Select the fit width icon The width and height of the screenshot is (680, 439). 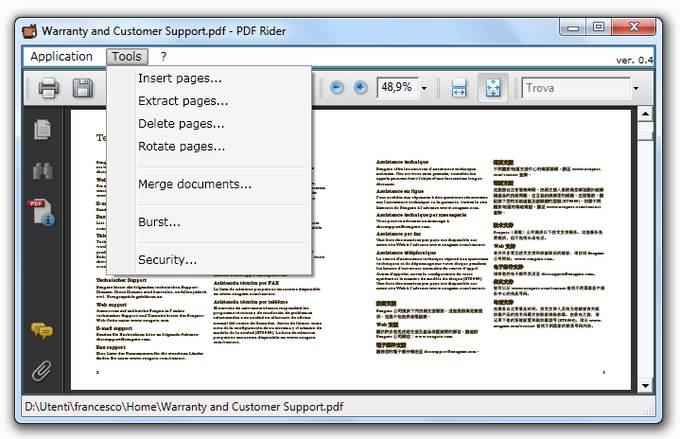[459, 88]
